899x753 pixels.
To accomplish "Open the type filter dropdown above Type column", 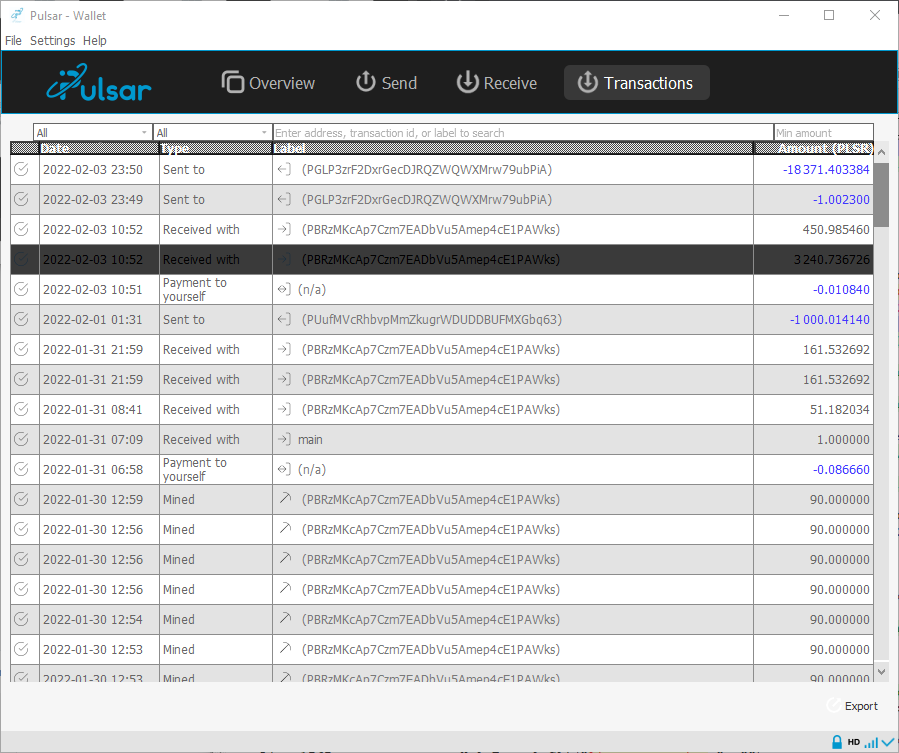I will pos(212,132).
